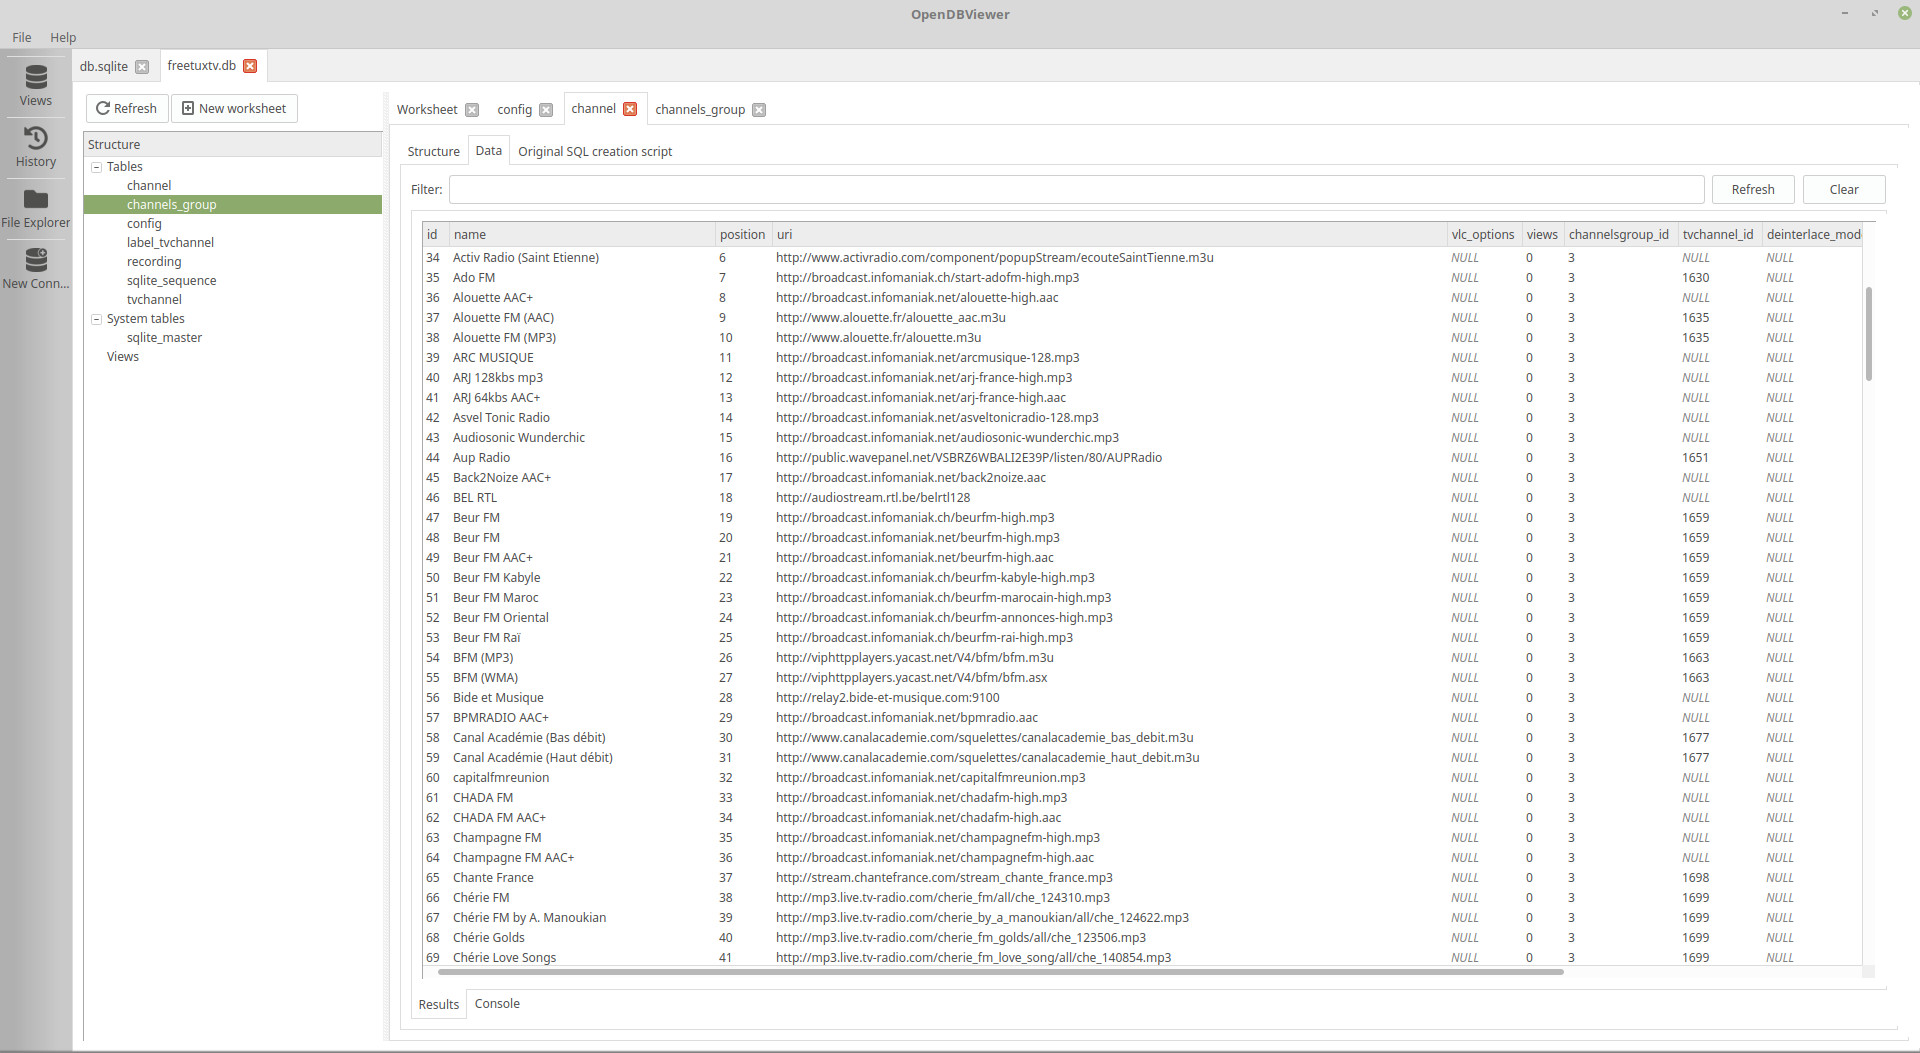Click the Structure panel header
The width and height of the screenshot is (1920, 1053).
tap(233, 145)
